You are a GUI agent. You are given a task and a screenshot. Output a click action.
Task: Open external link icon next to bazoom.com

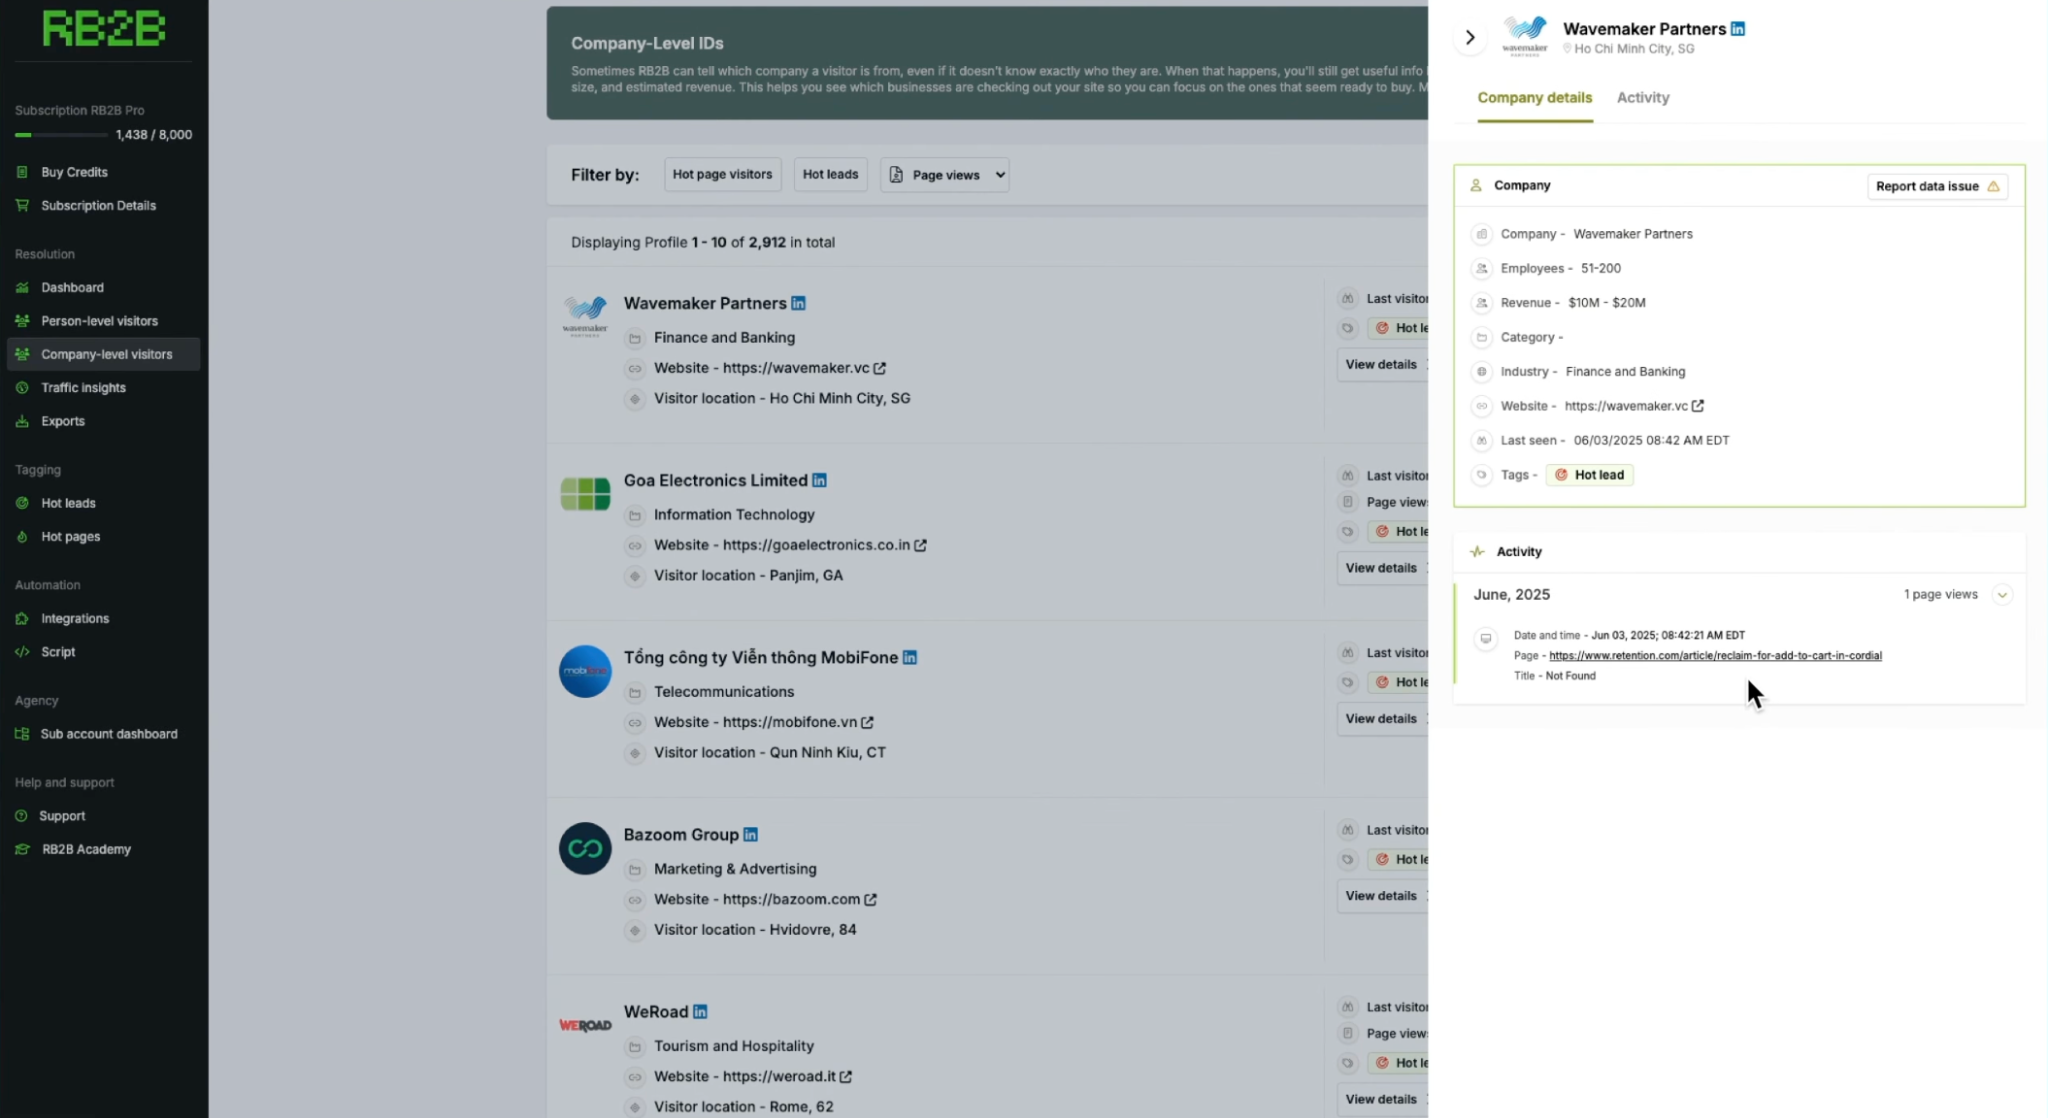870,899
